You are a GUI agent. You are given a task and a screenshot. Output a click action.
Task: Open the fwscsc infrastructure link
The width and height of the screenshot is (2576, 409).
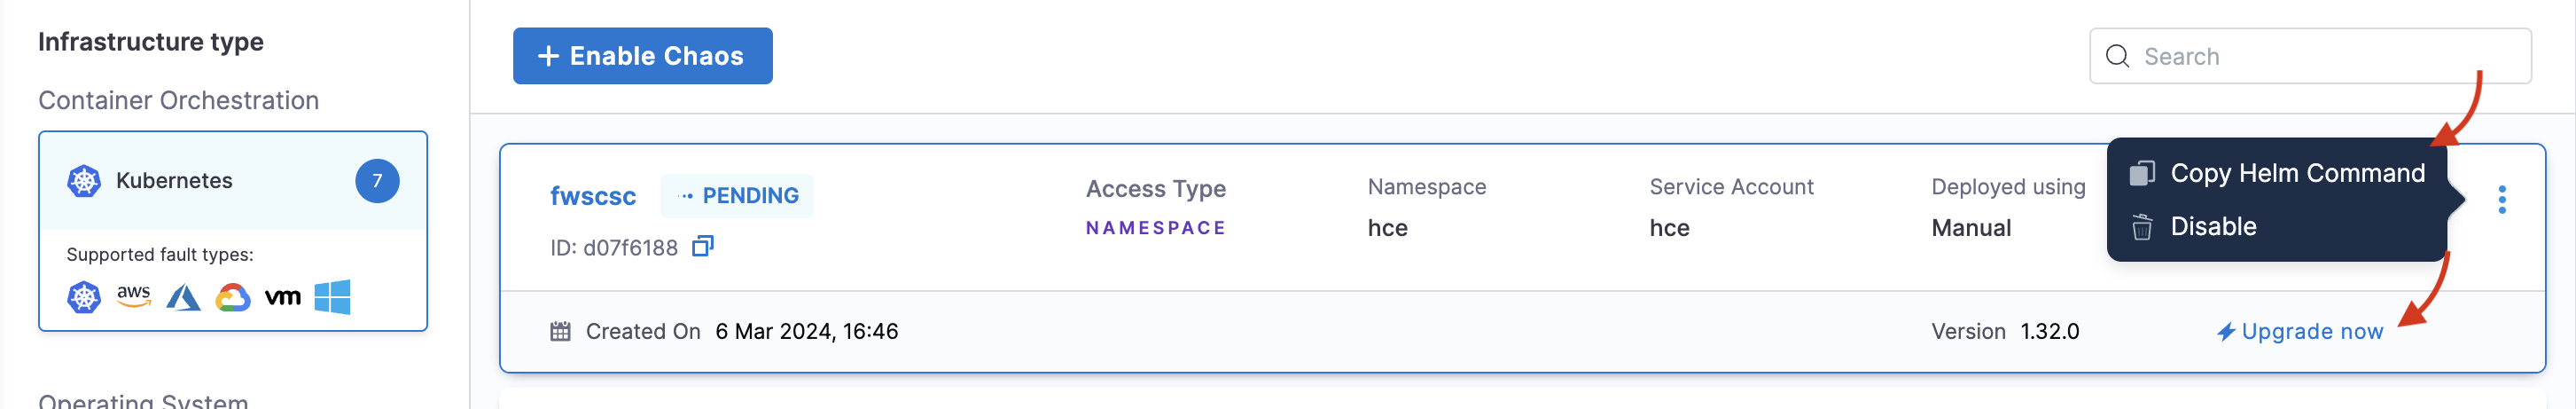(x=592, y=196)
